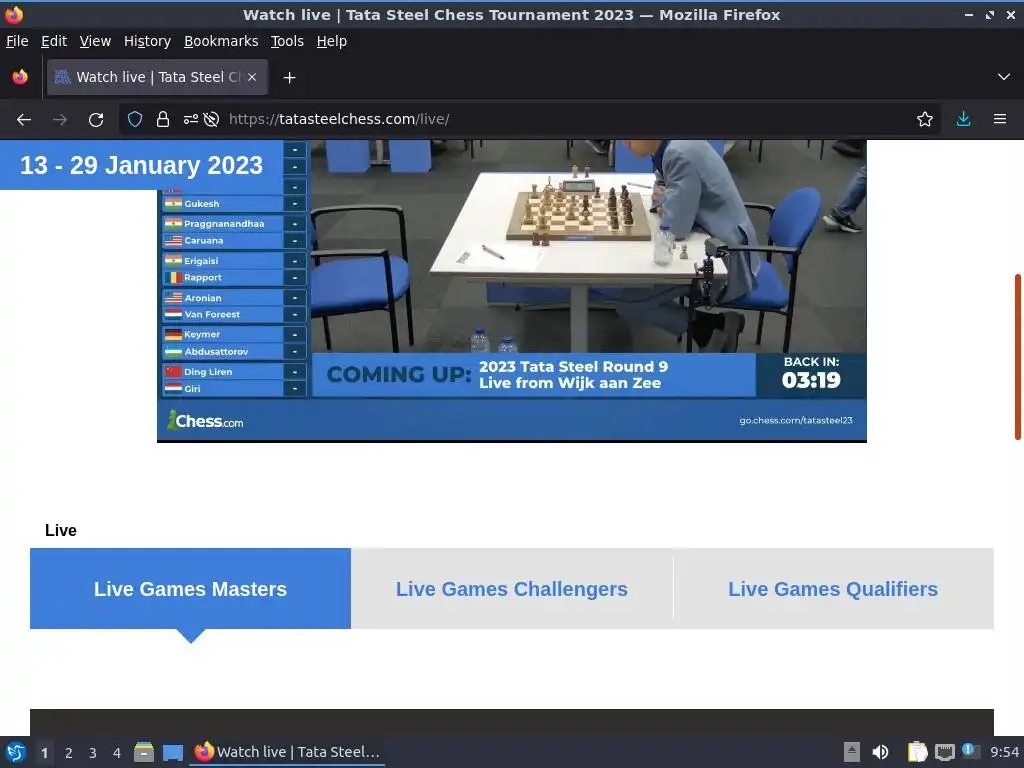Viewport: 1024px width, 768px height.
Task: Open the Help menu
Action: pyautogui.click(x=332, y=41)
